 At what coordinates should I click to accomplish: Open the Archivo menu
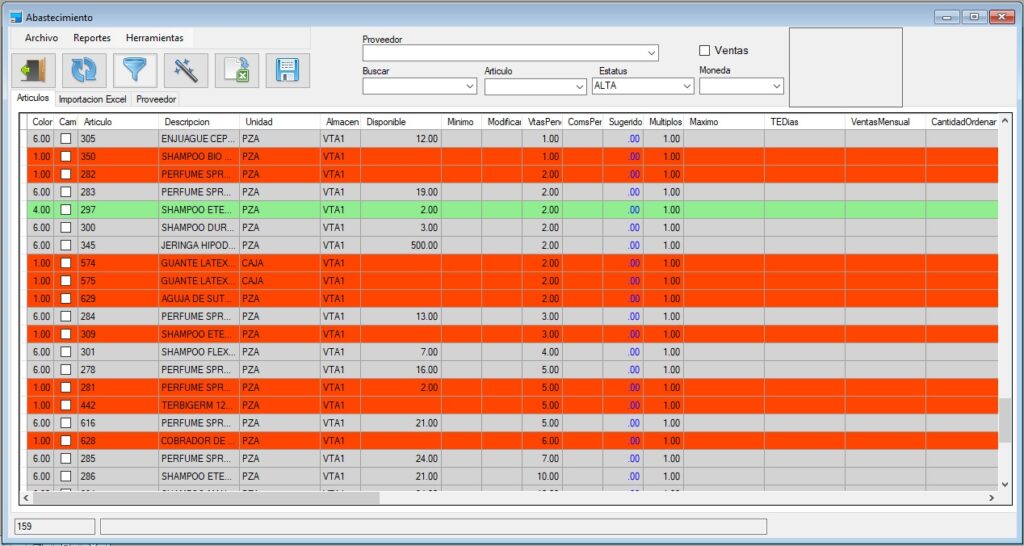pyautogui.click(x=41, y=37)
